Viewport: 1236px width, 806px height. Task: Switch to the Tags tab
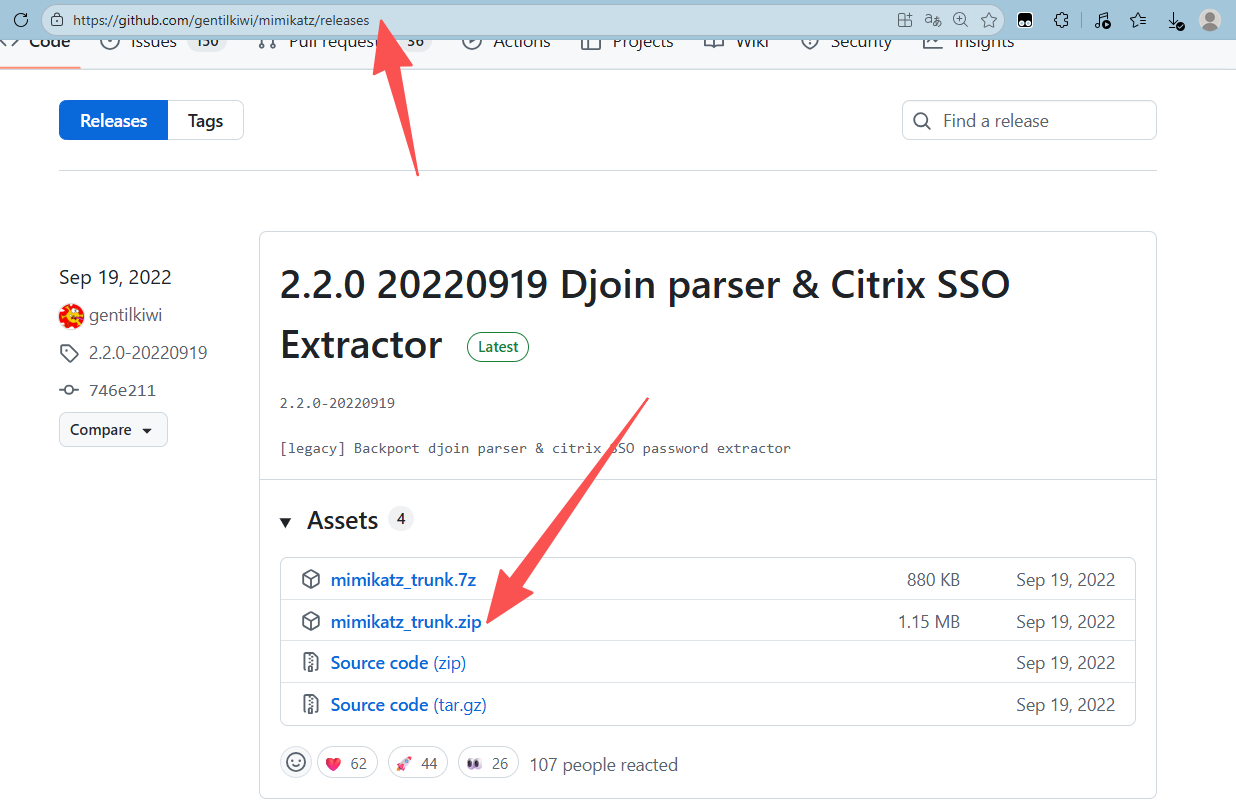pyautogui.click(x=206, y=121)
